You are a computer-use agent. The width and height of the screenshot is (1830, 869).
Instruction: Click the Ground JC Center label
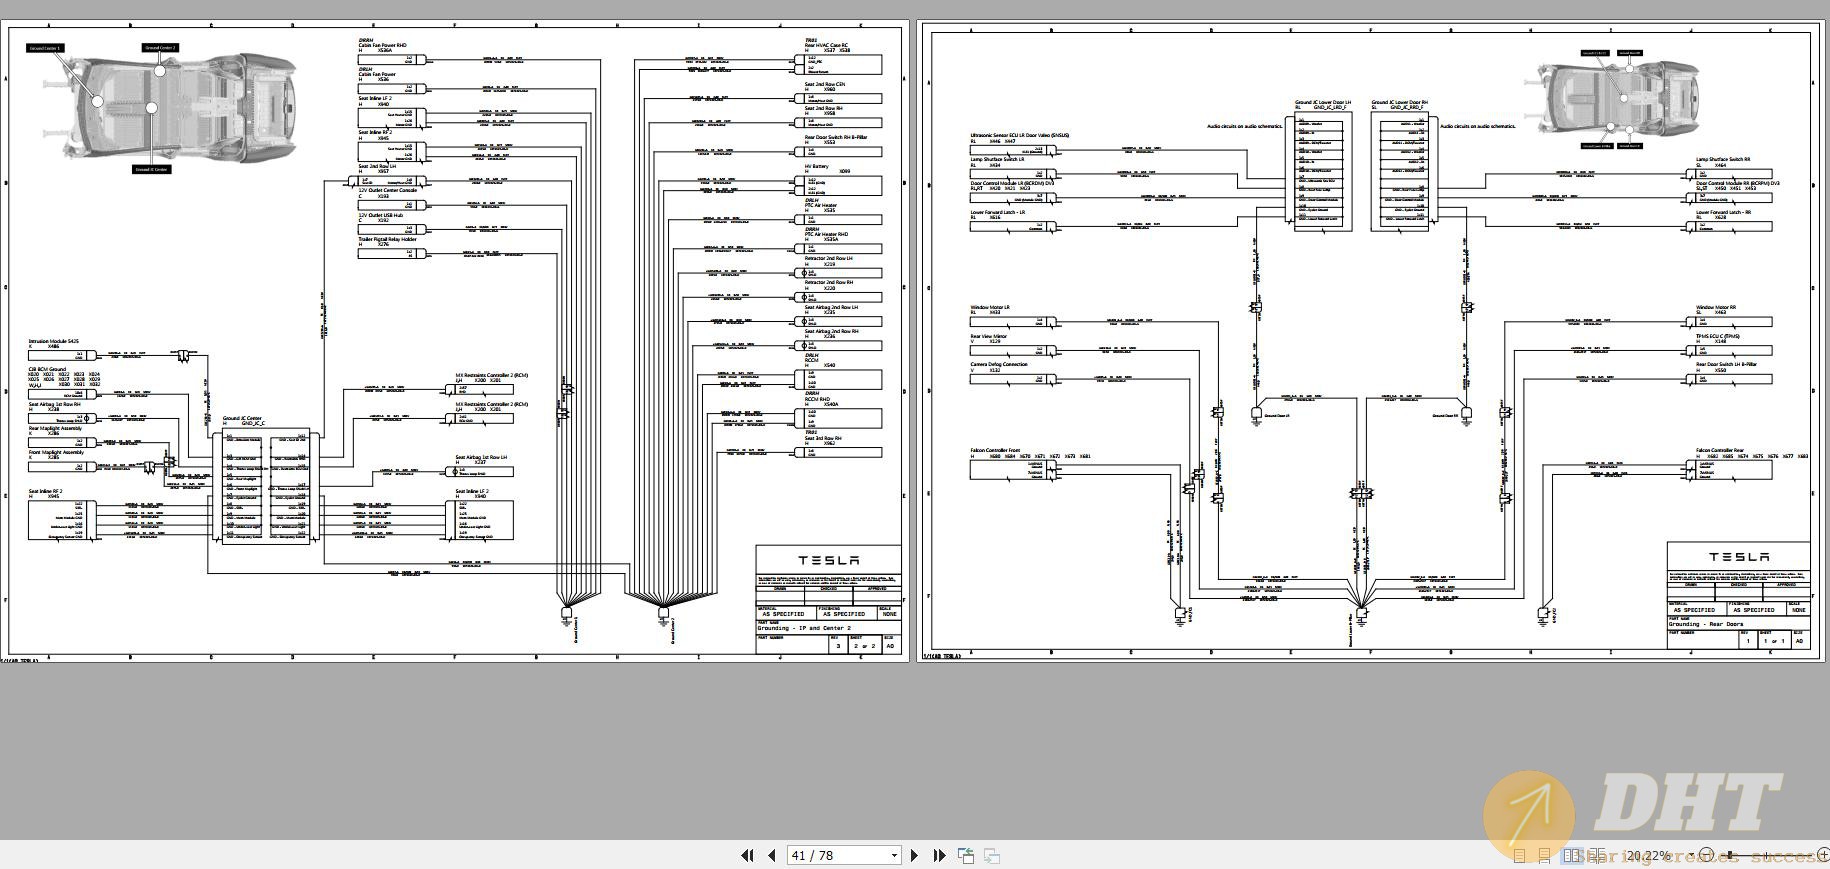tap(242, 419)
